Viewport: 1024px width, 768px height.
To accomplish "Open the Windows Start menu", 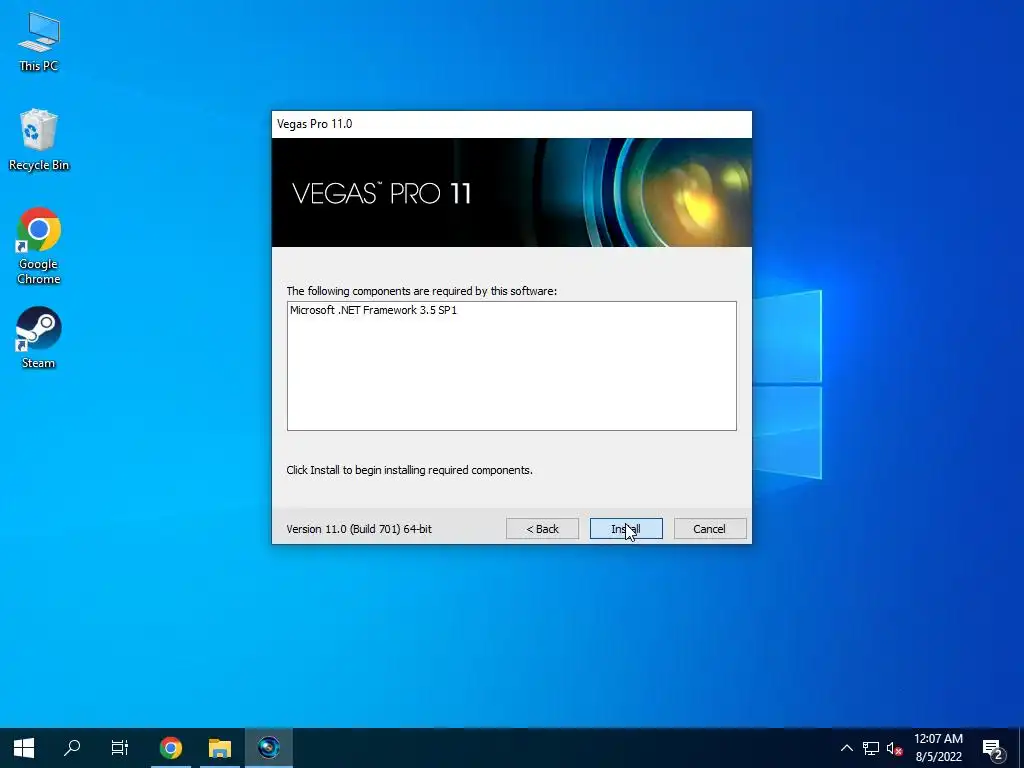I will (24, 748).
